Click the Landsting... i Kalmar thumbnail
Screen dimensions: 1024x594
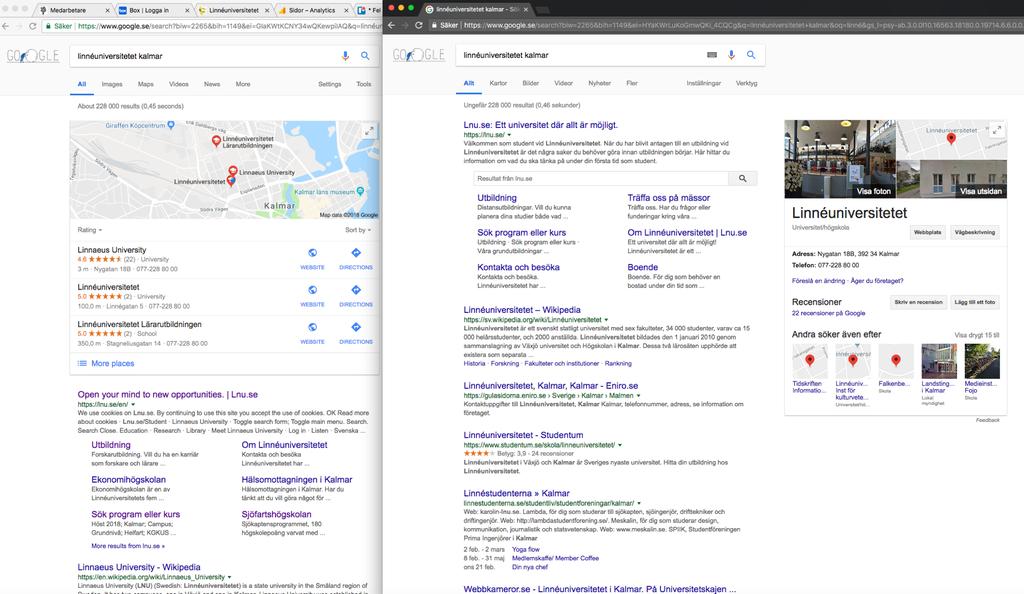tap(938, 362)
